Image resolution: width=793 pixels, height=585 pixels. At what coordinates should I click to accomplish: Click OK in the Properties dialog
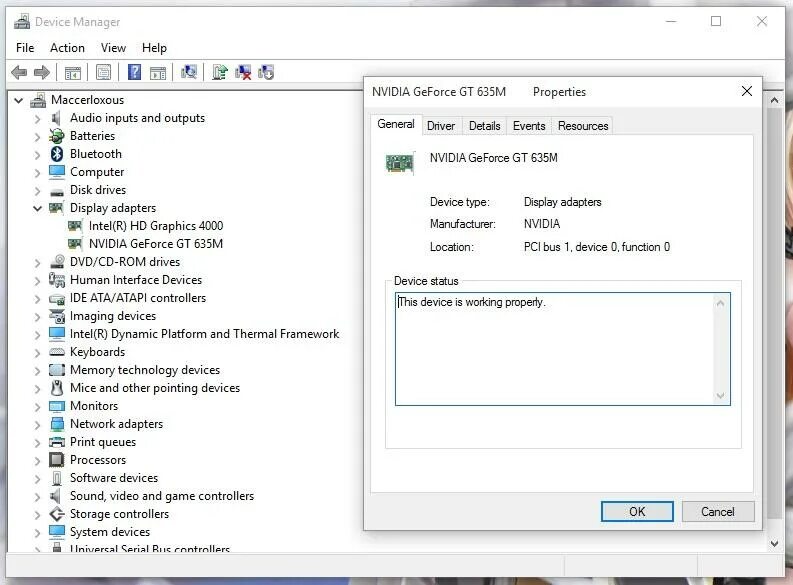tap(637, 512)
